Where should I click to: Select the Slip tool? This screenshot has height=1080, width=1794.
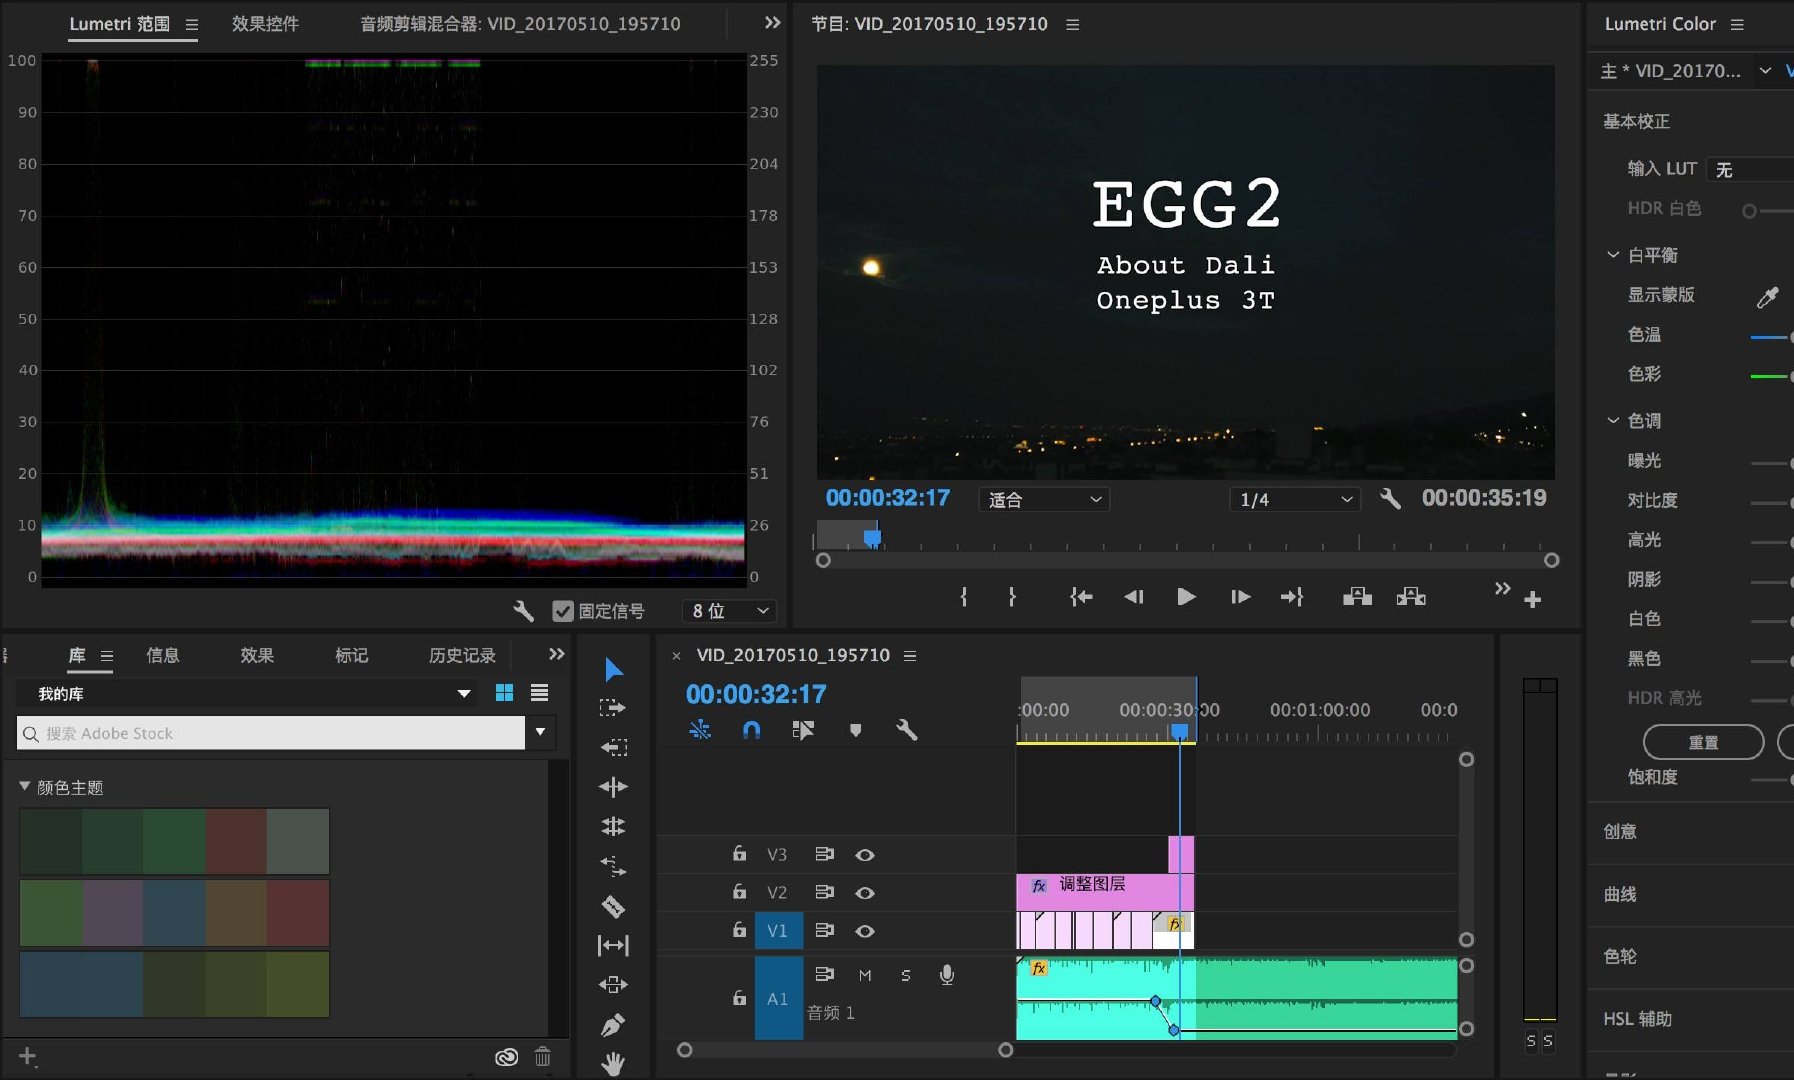tap(613, 945)
